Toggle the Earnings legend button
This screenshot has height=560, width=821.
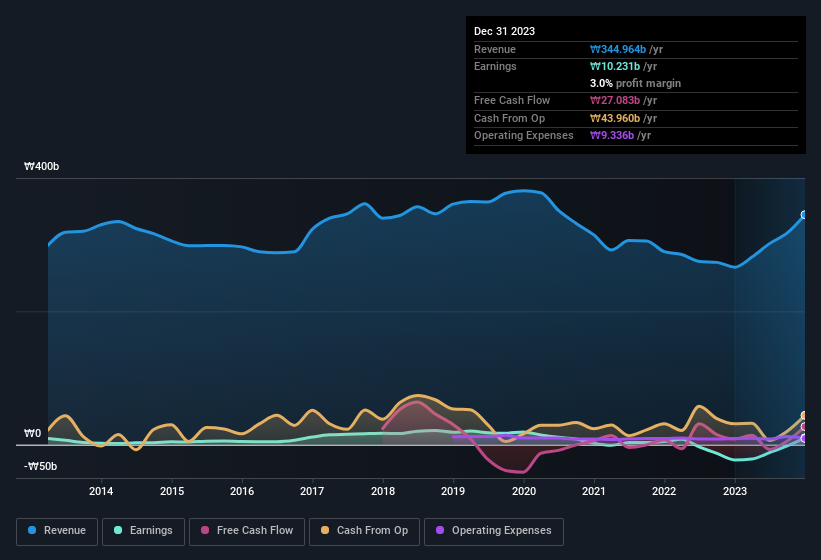(x=143, y=531)
